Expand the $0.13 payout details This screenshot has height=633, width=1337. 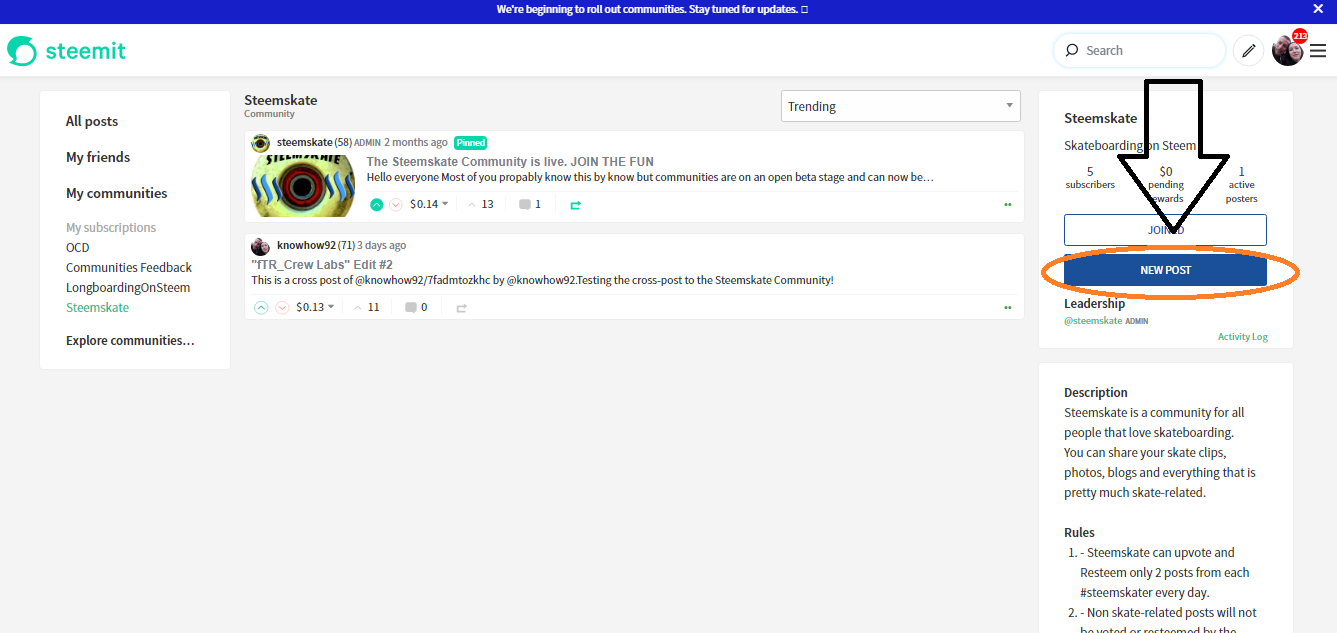pos(316,307)
